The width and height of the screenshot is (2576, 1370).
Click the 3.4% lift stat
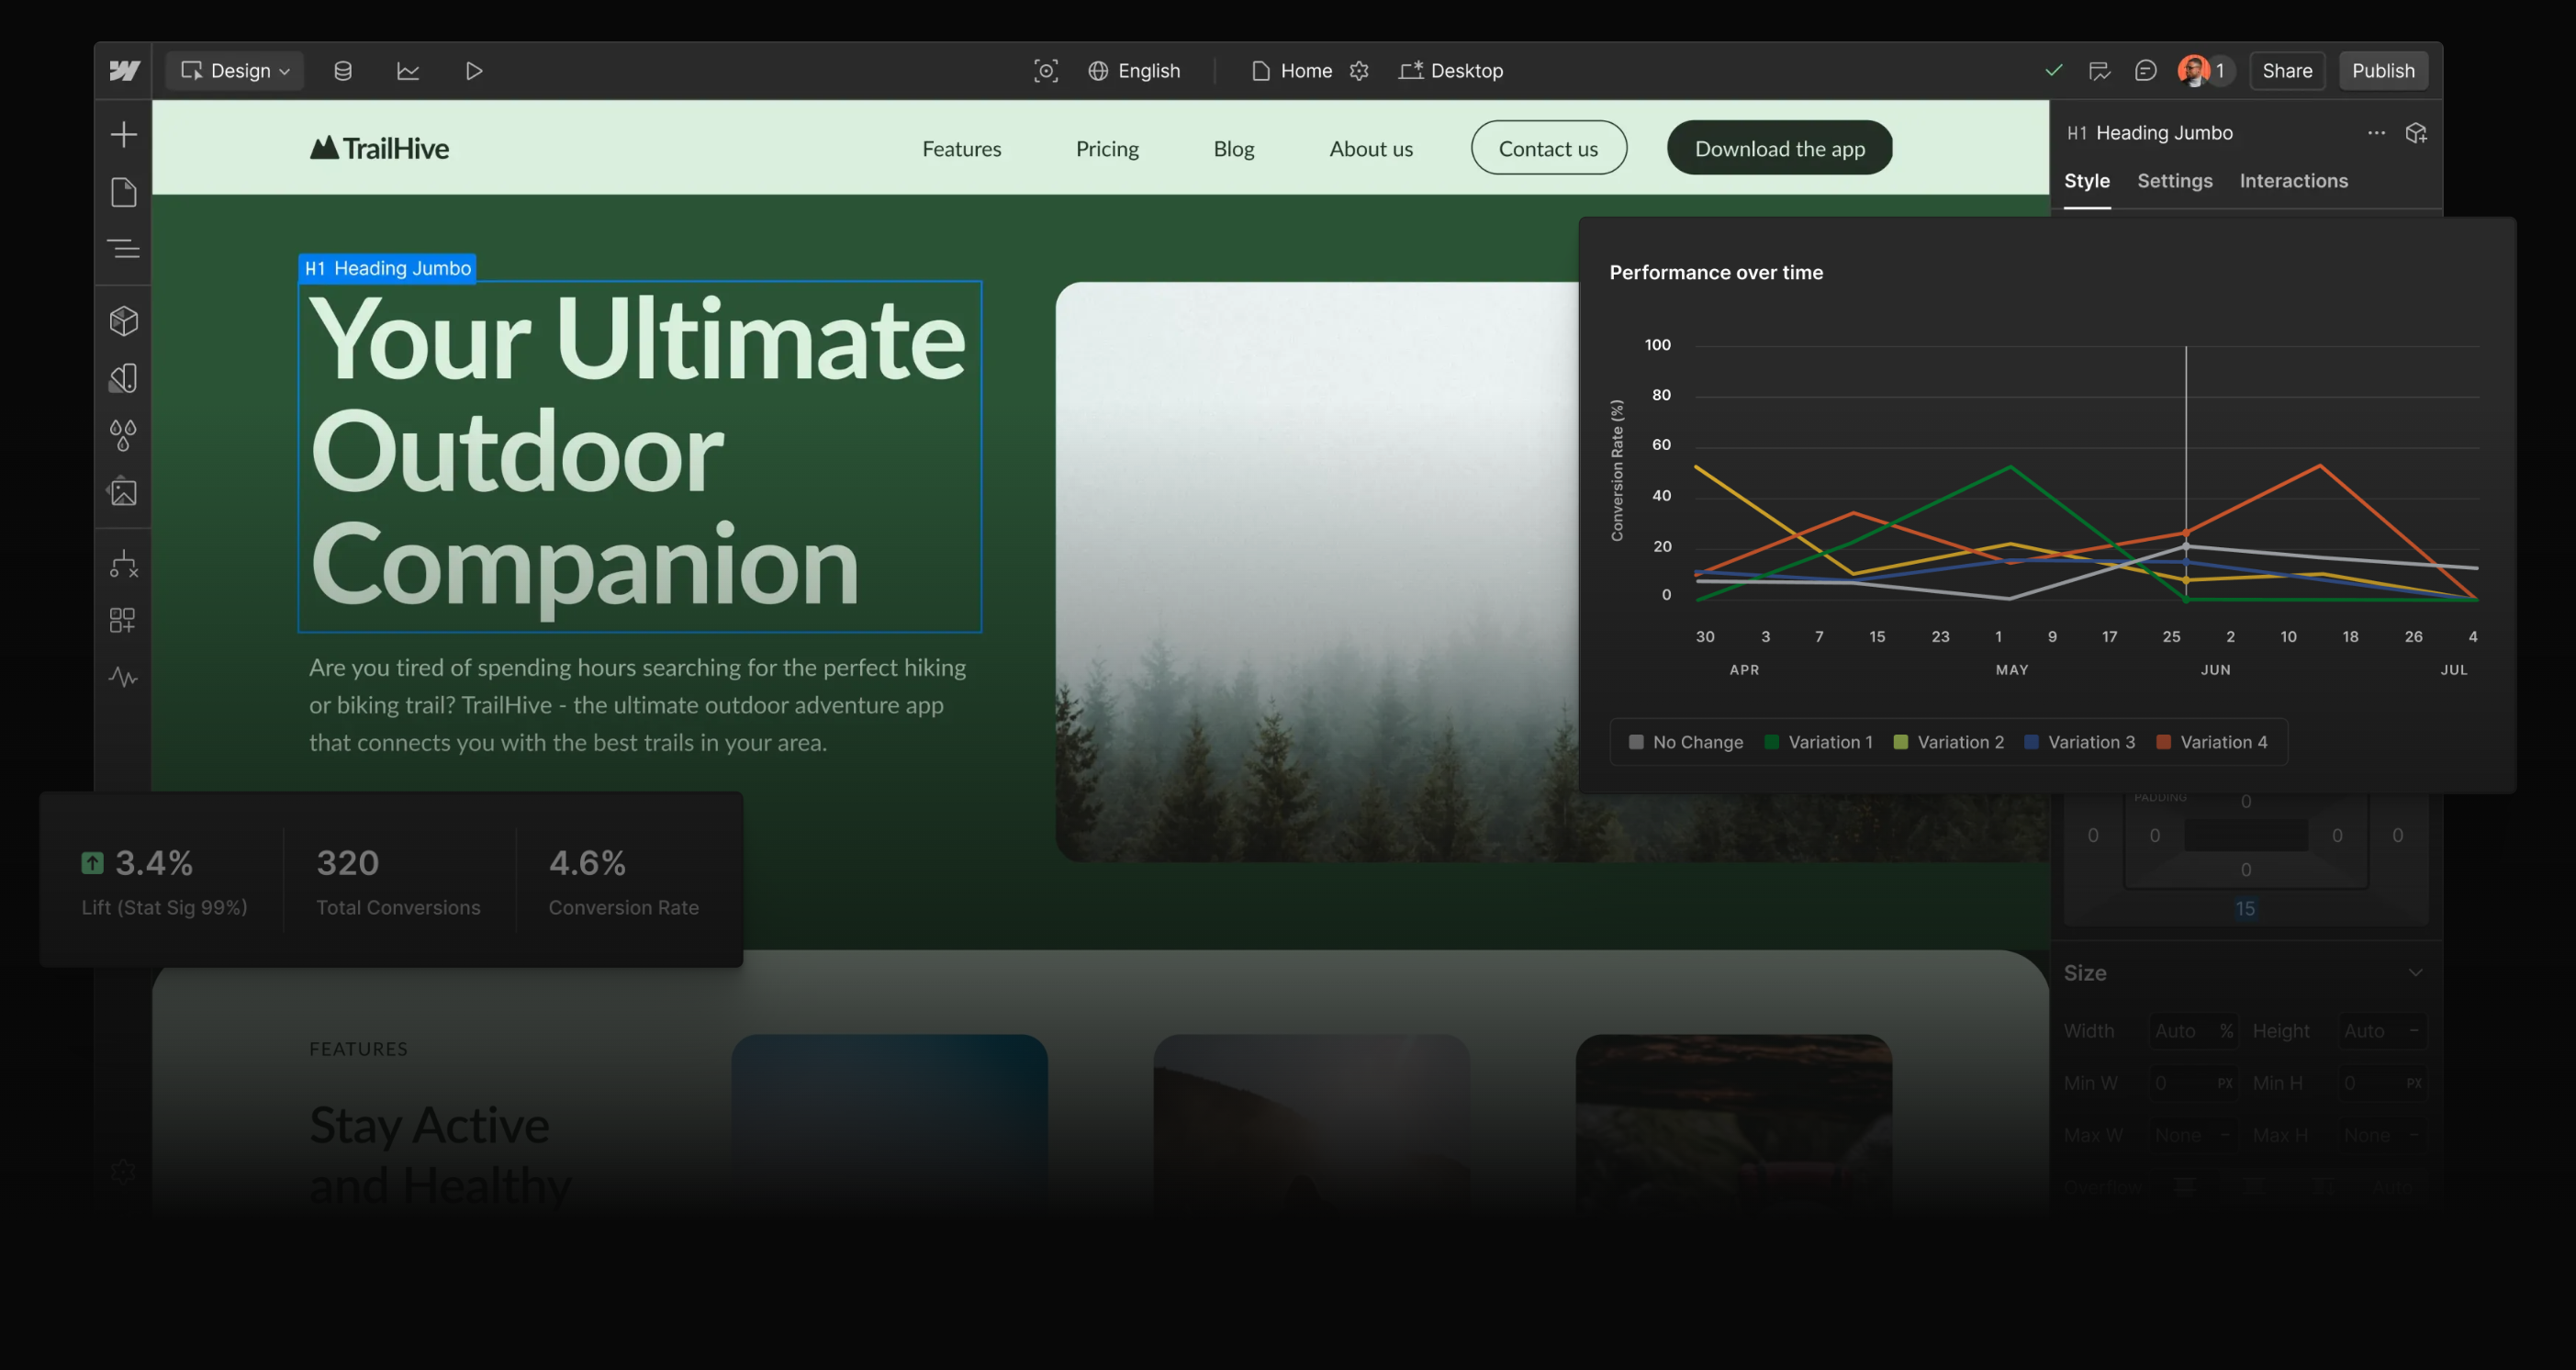(x=164, y=882)
